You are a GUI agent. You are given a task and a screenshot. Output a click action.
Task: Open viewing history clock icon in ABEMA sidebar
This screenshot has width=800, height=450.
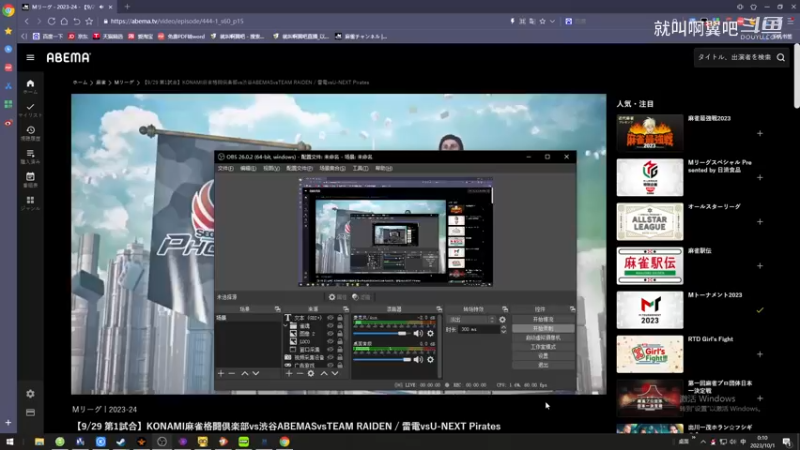(x=30, y=130)
